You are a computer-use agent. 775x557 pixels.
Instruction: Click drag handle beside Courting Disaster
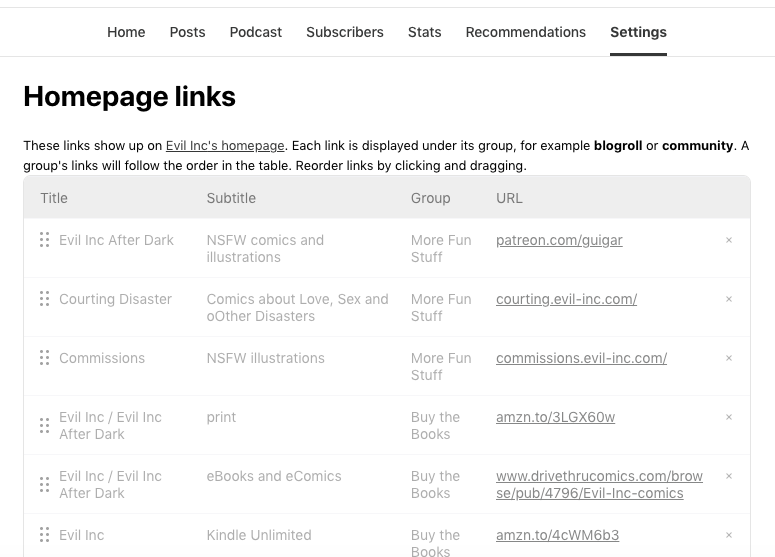click(x=44, y=299)
